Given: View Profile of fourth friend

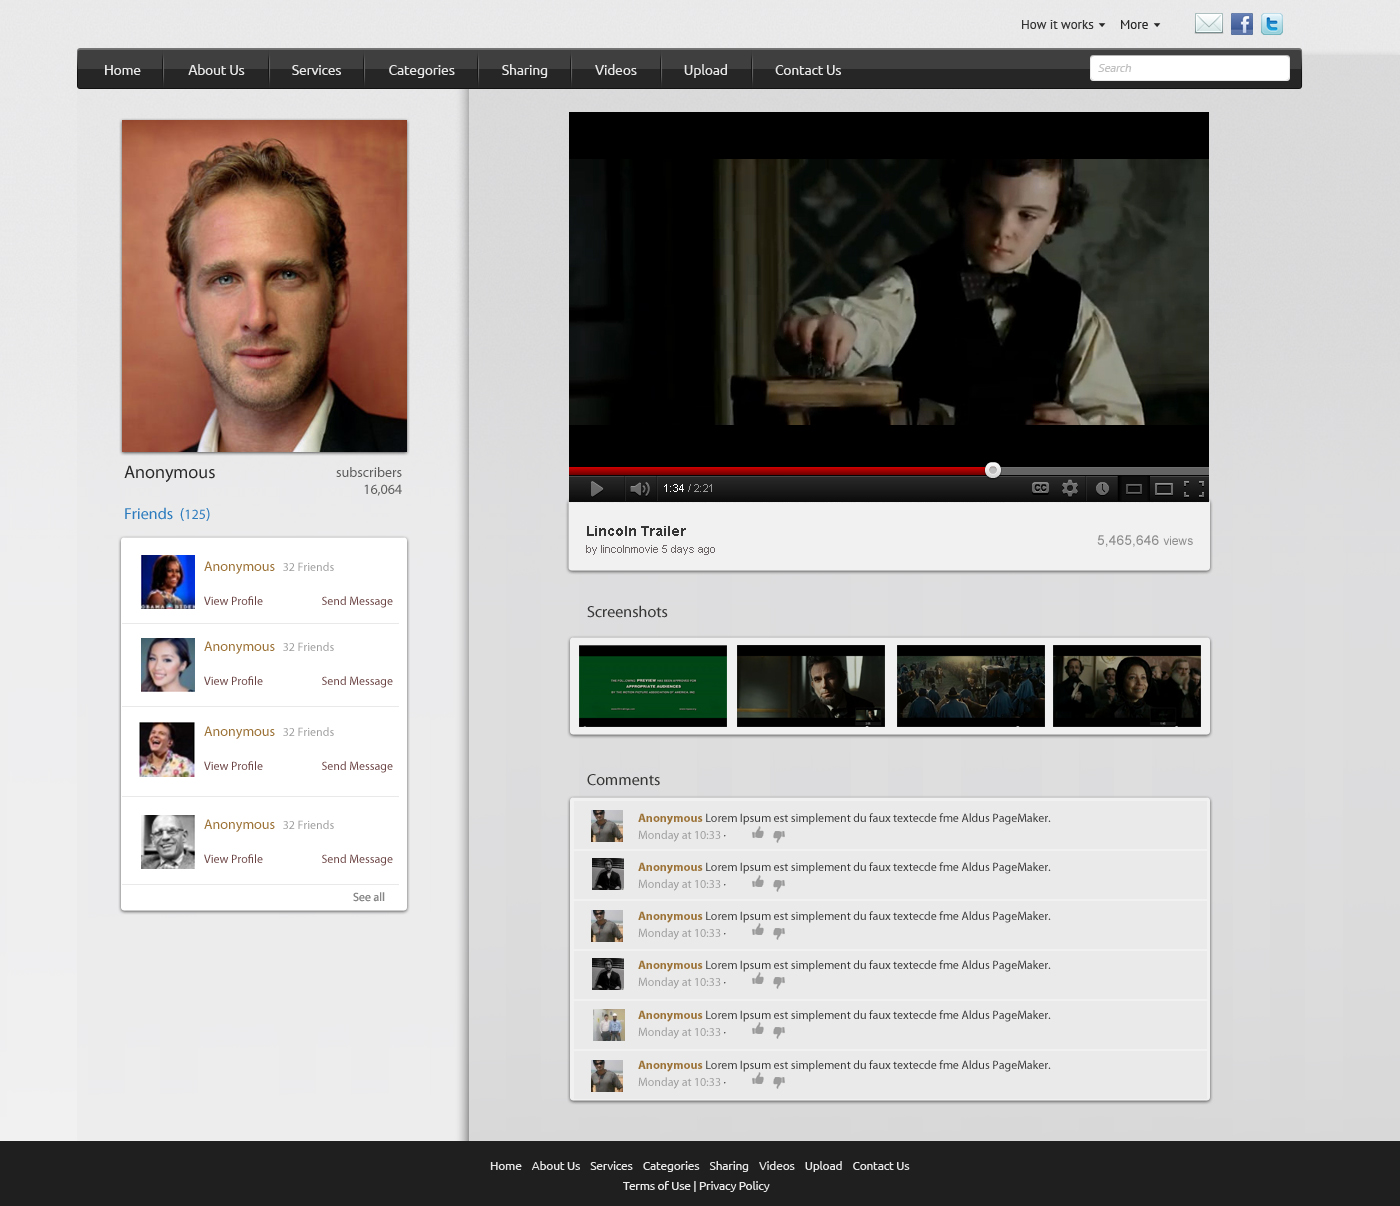Looking at the screenshot, I should click(233, 859).
